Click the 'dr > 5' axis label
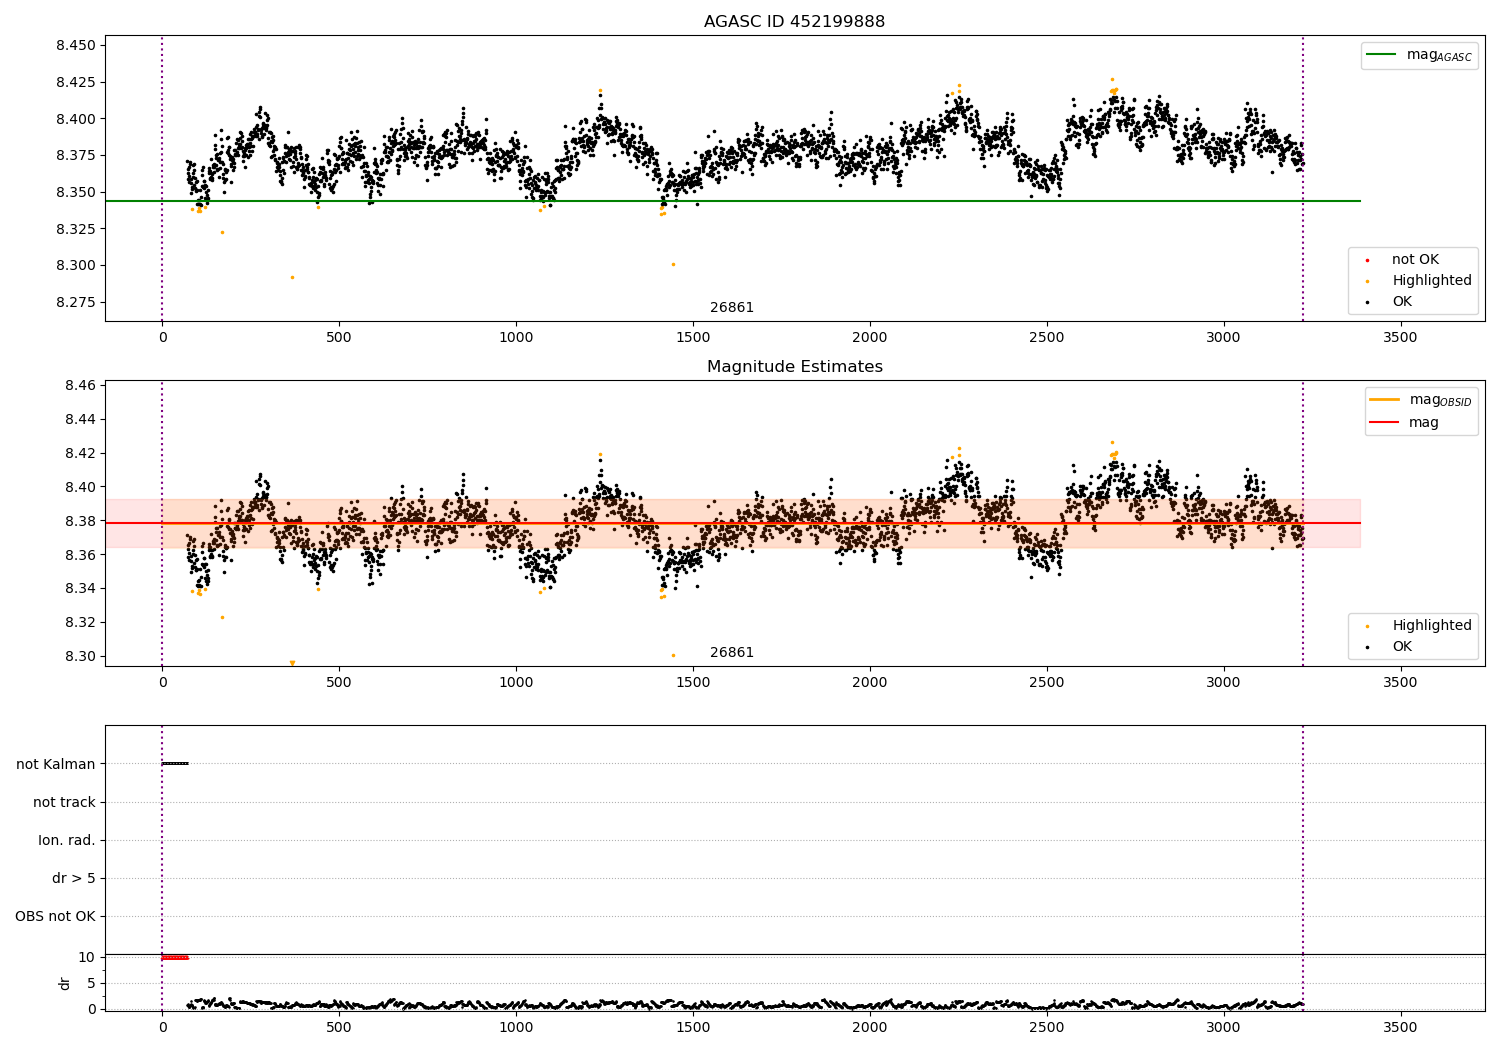1500x1050 pixels. (74, 878)
